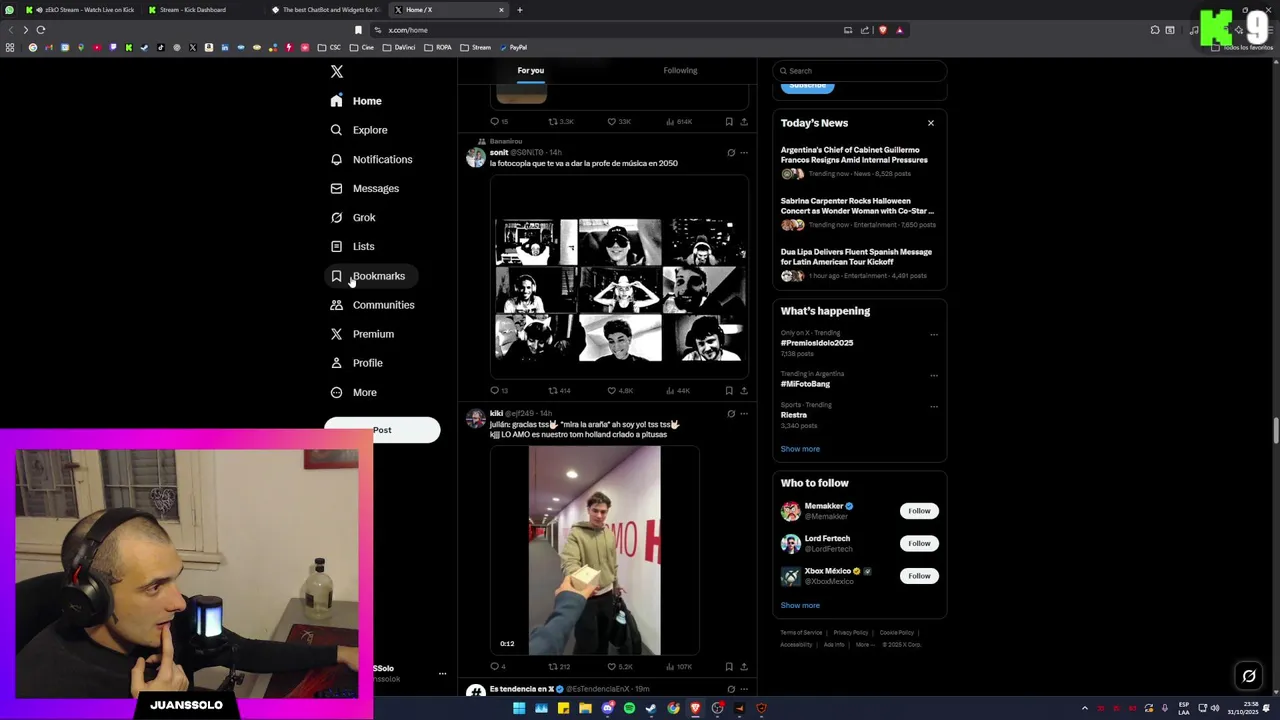Image resolution: width=1280 pixels, height=720 pixels.
Task: Open Messages in the sidebar
Action: 365,189
